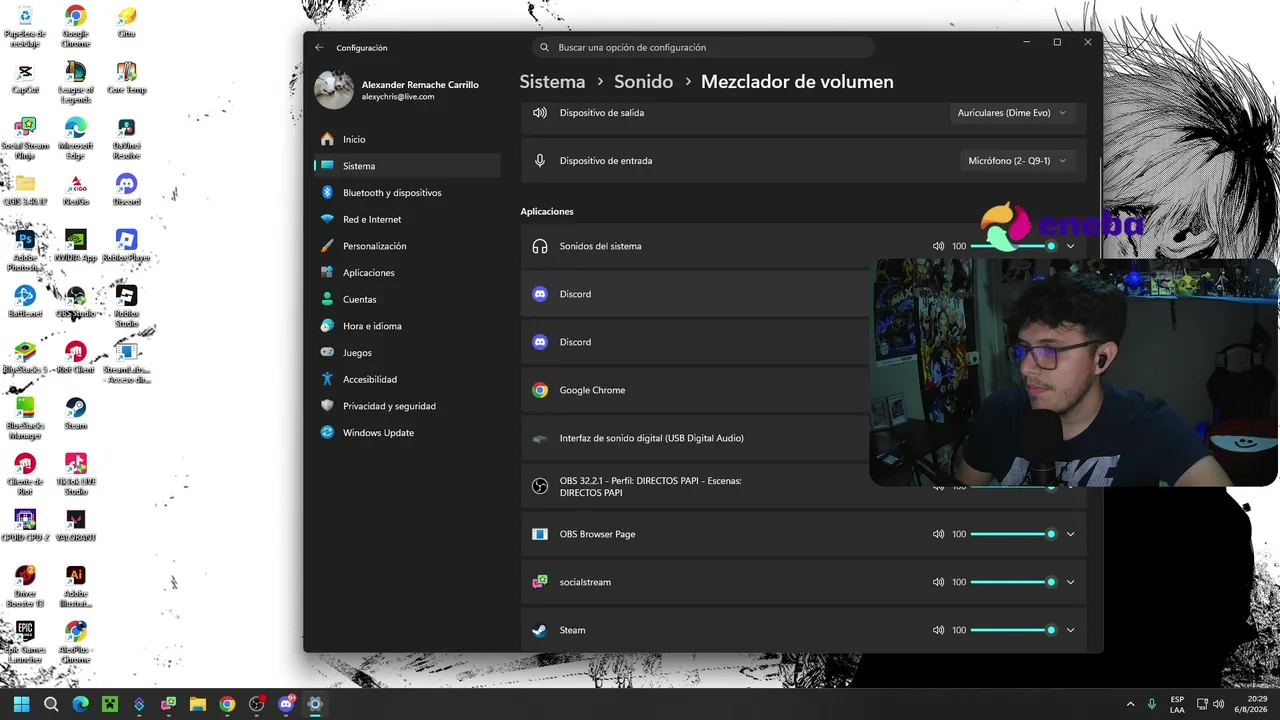Click the Sonidos del sistema volume slider
Image resolution: width=1280 pixels, height=720 pixels.
(x=1013, y=246)
